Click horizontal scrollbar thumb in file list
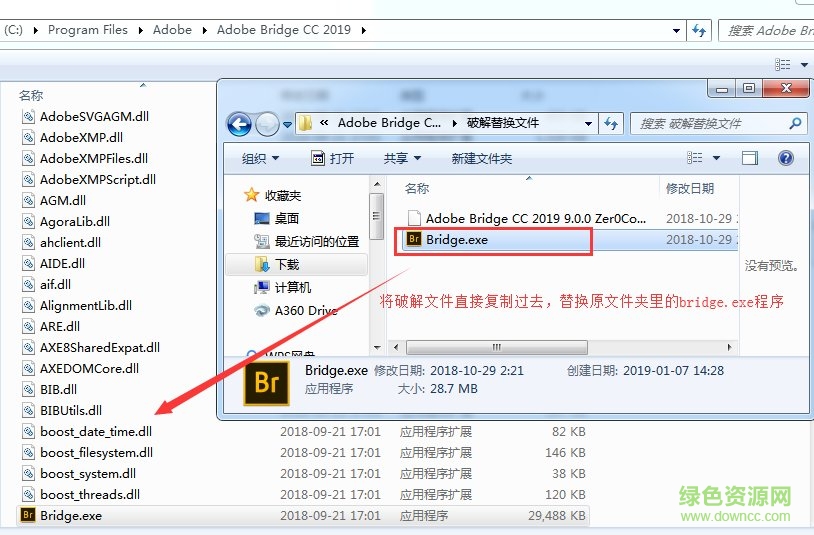814x535 pixels. pos(496,347)
